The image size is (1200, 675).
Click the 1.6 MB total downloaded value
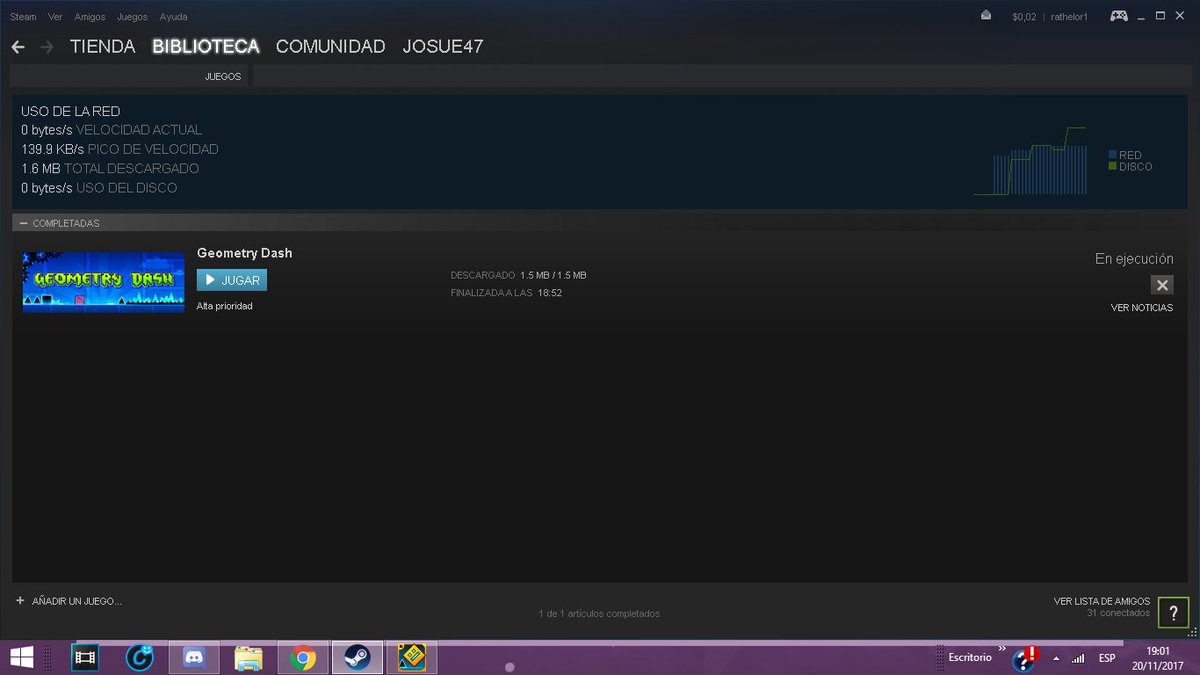pos(41,168)
